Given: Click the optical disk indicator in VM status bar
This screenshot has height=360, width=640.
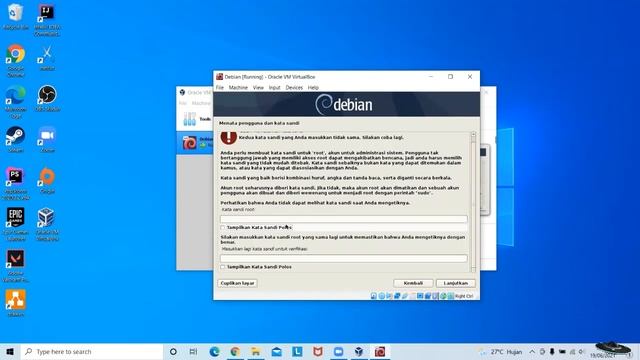Looking at the screenshot, I should click(x=381, y=296).
